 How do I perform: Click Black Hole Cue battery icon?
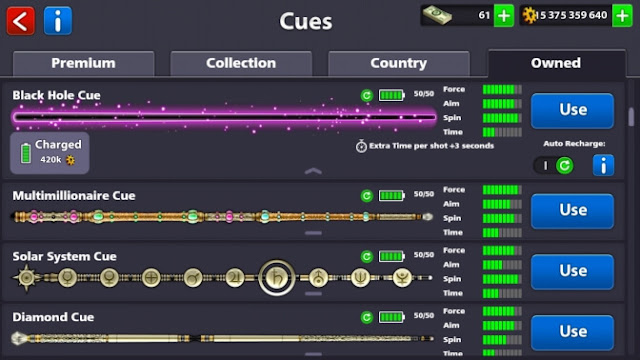(391, 96)
